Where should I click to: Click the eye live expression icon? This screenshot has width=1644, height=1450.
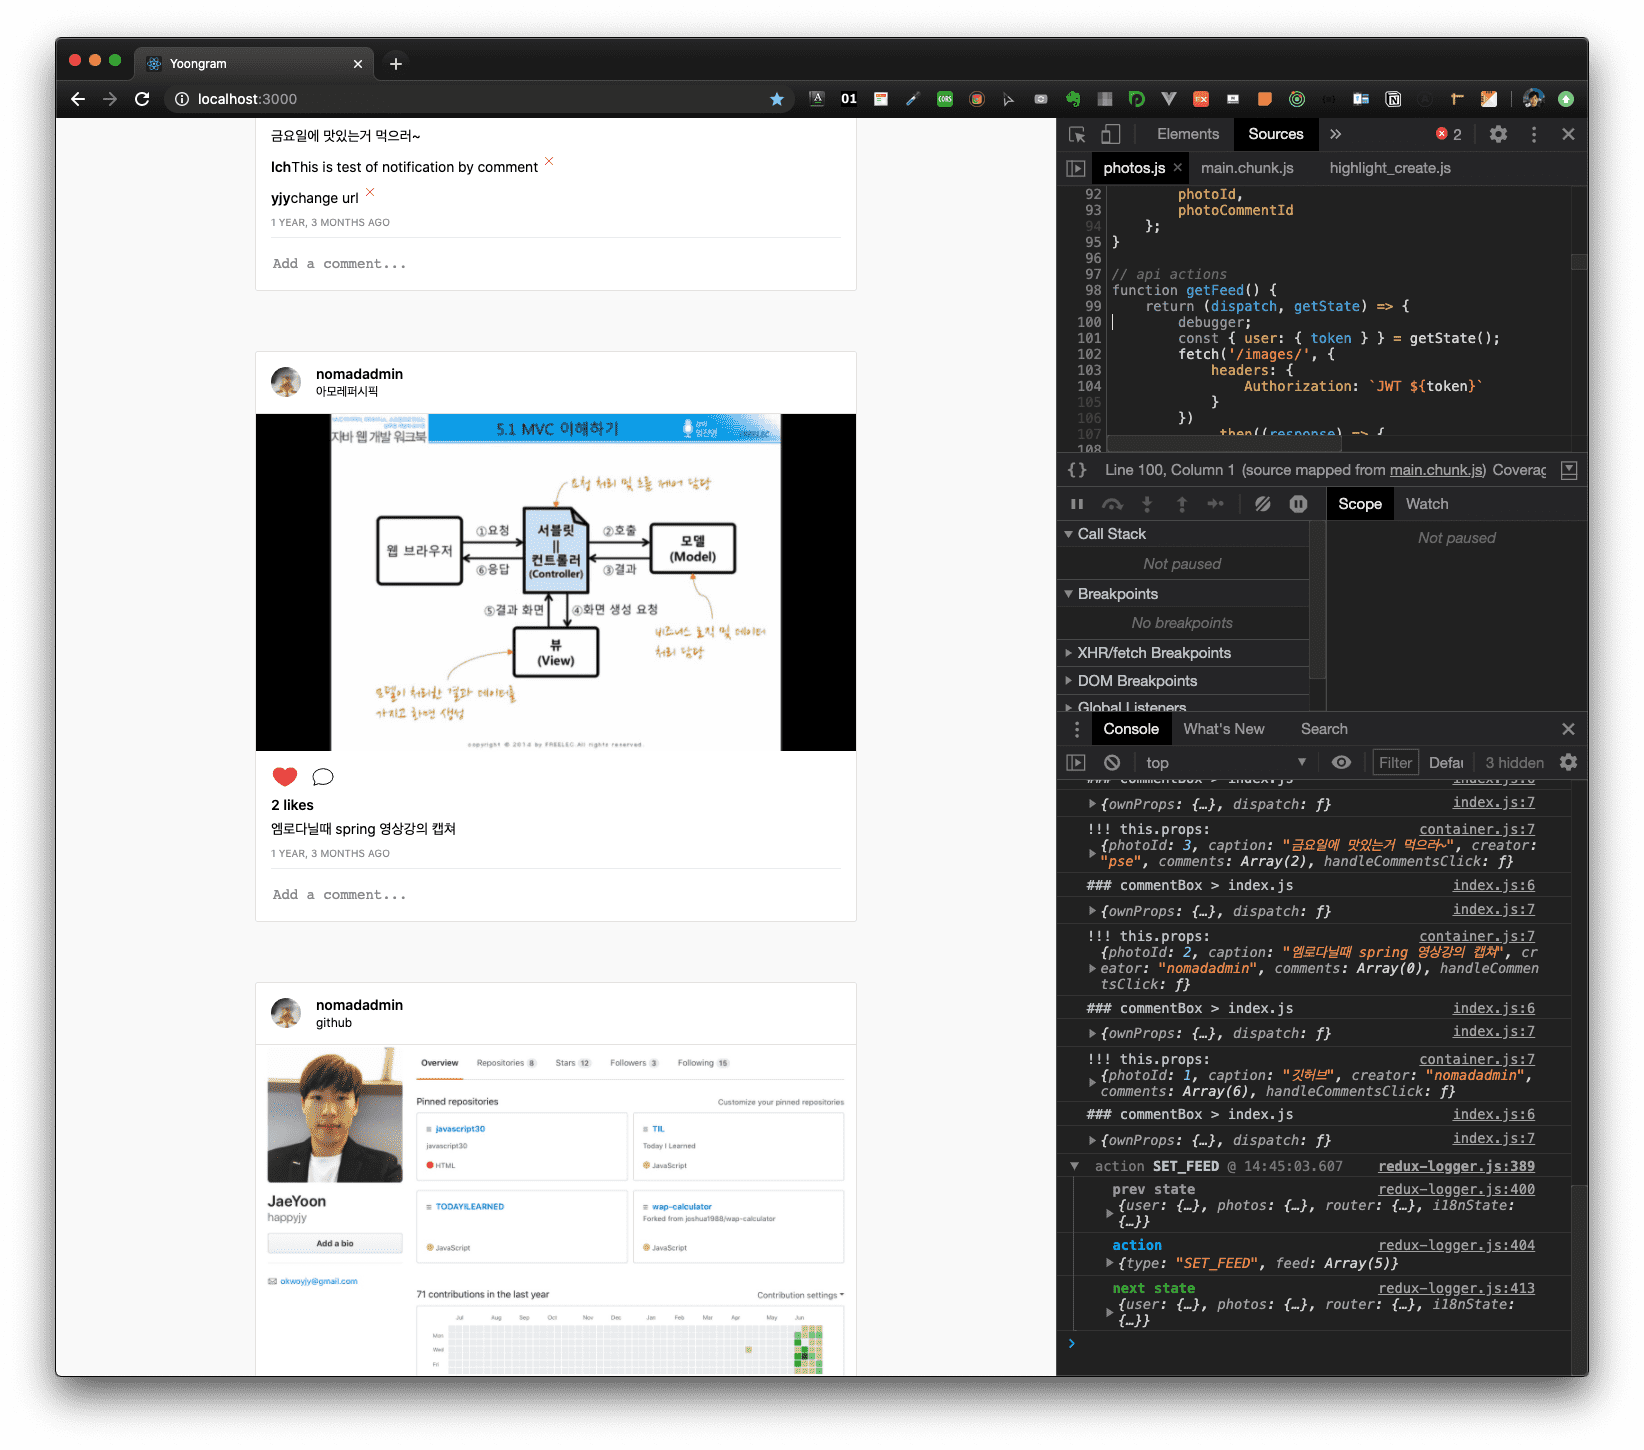click(x=1341, y=762)
